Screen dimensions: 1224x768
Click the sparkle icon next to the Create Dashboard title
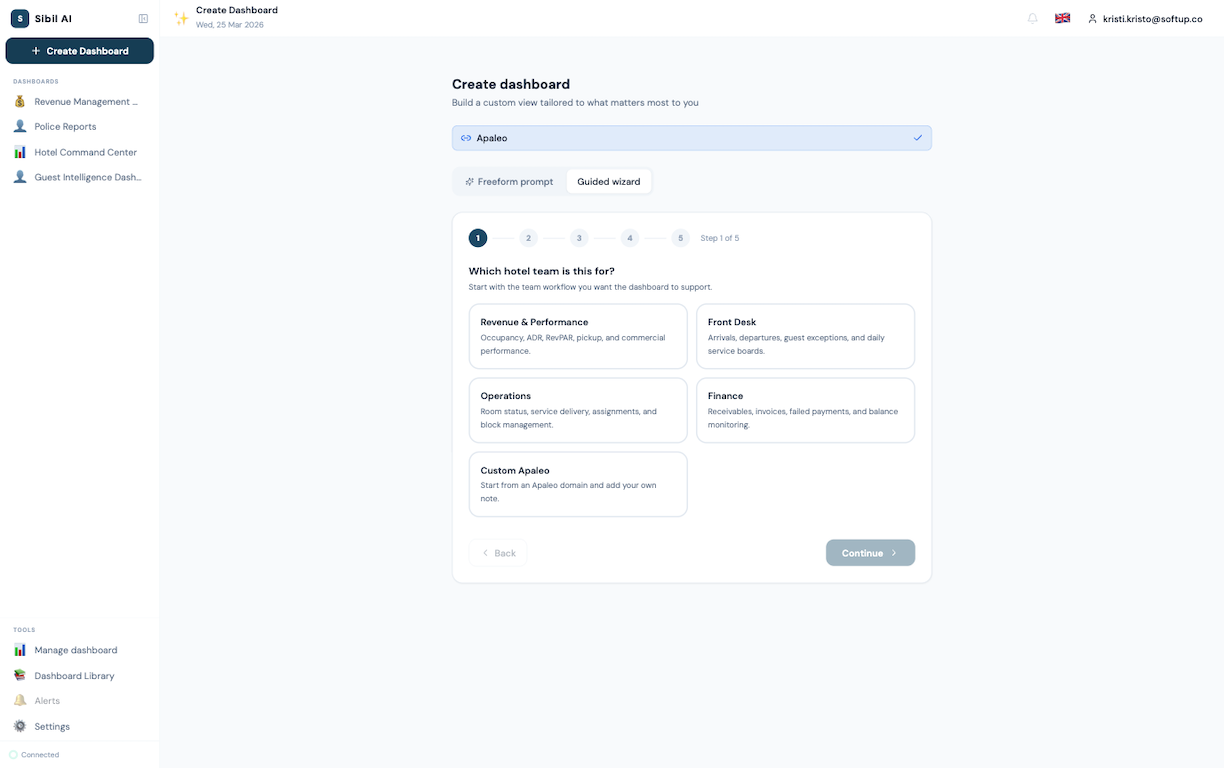point(181,18)
